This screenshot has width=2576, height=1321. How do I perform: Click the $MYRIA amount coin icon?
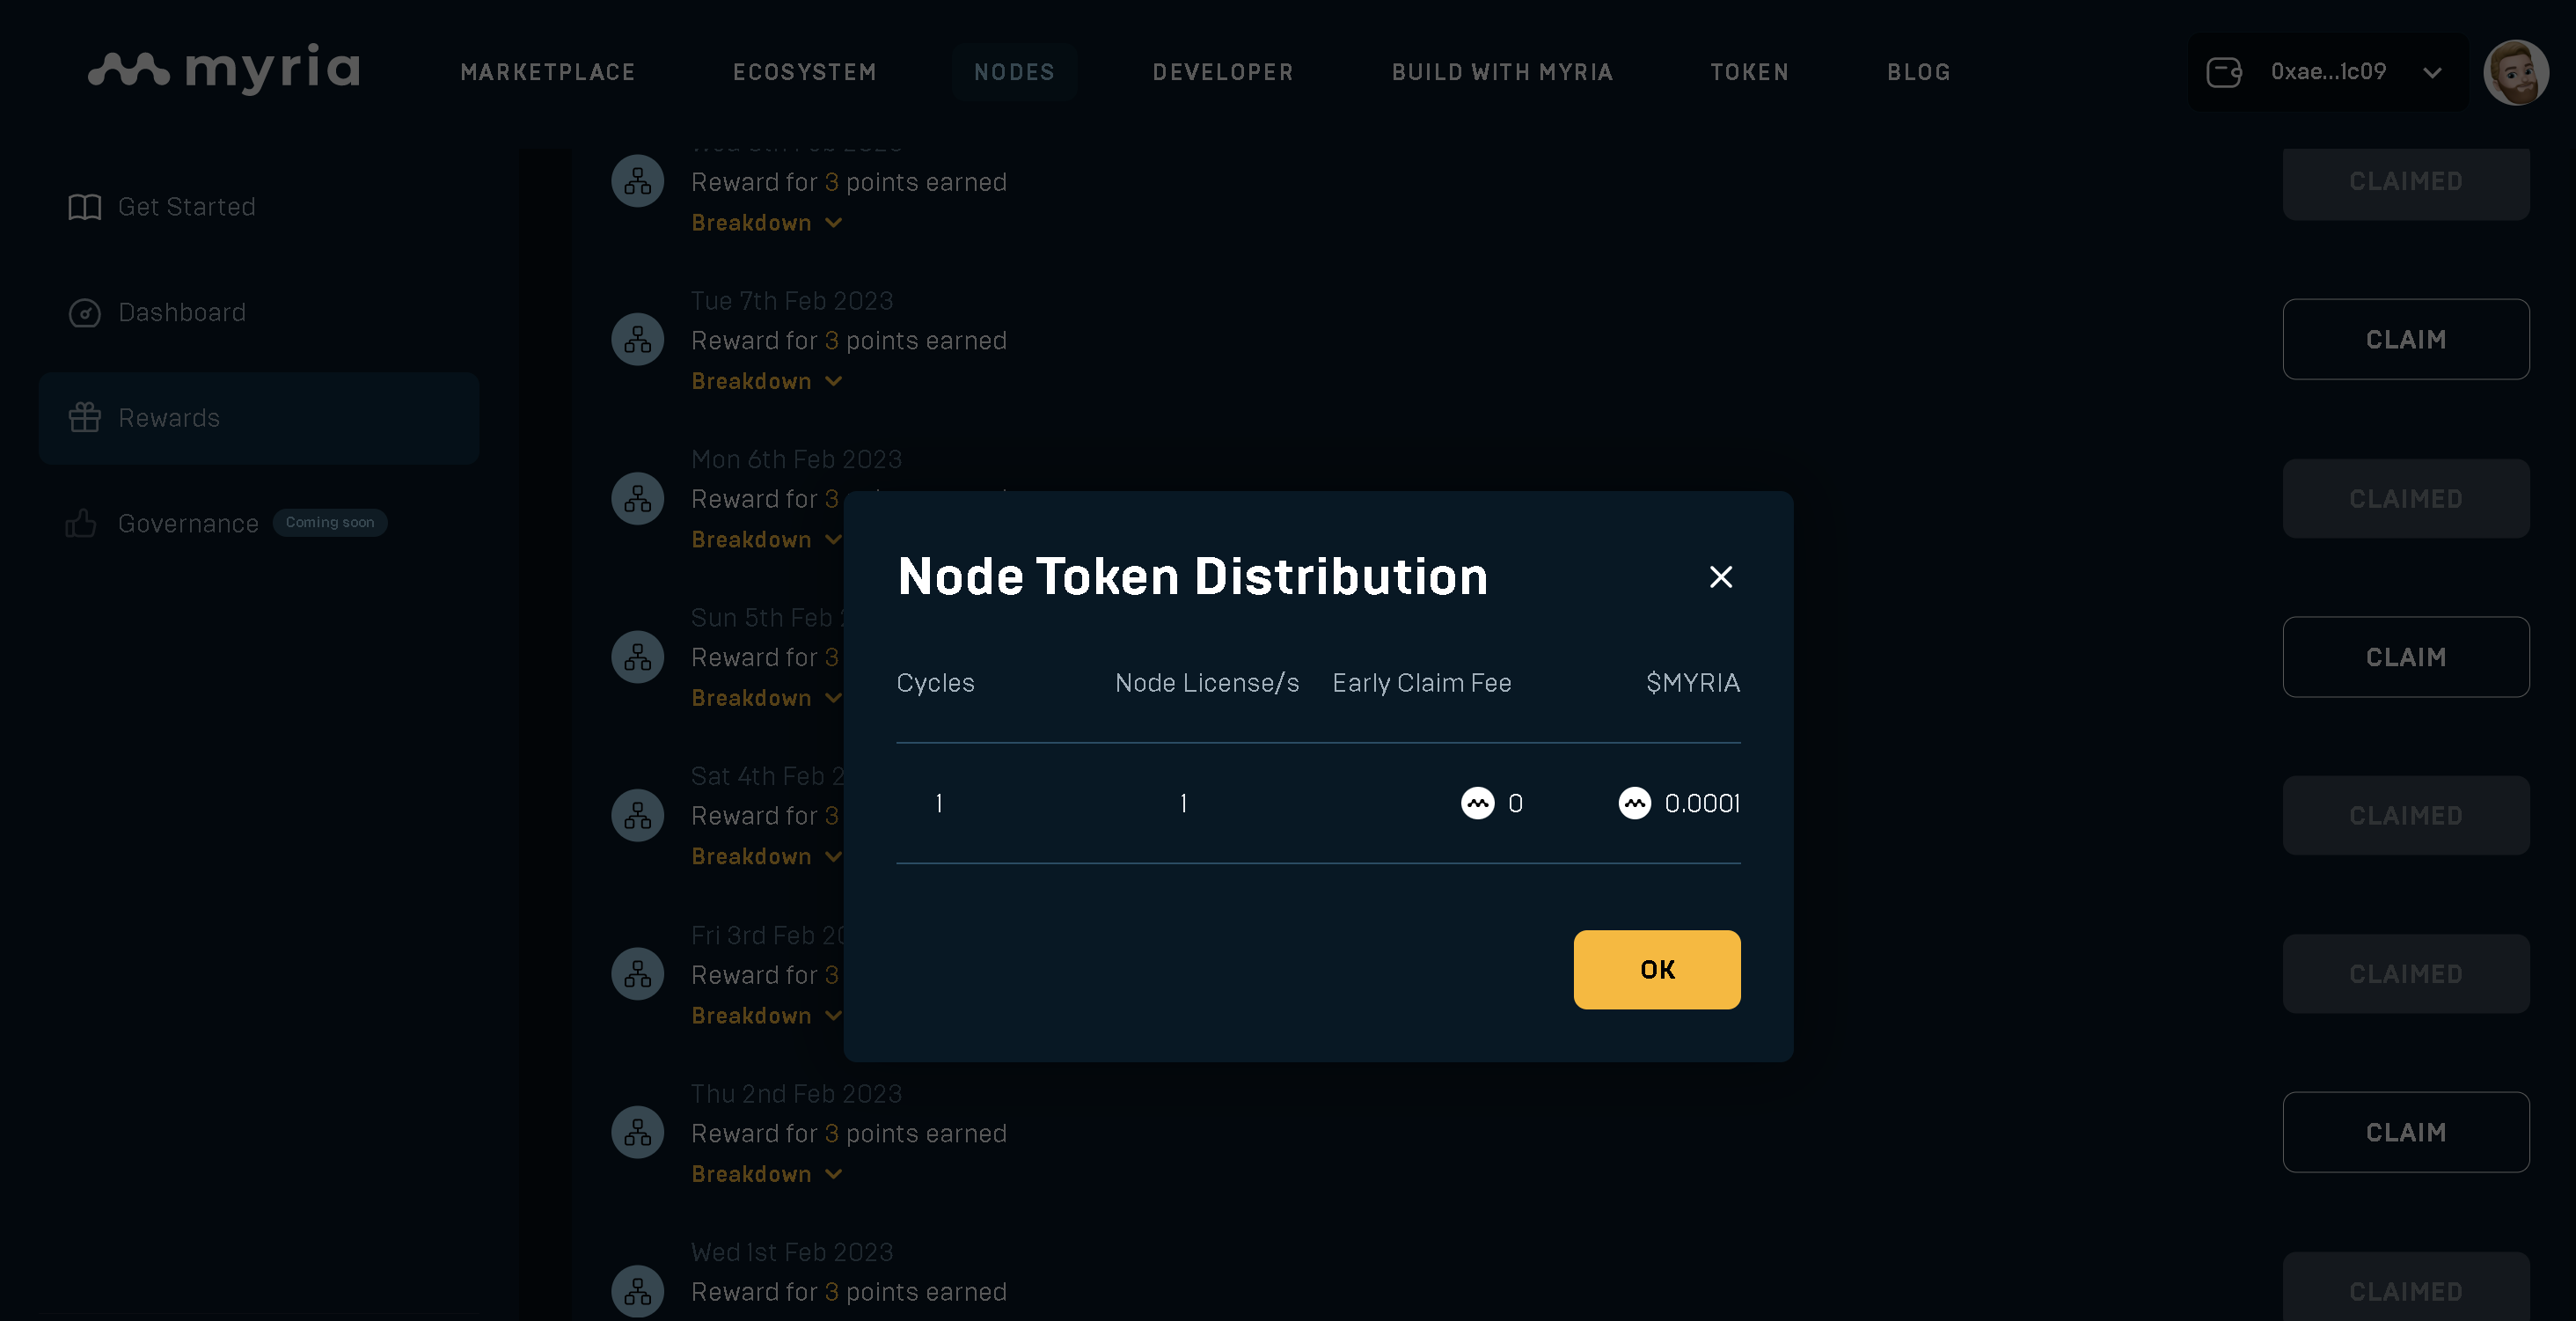pyautogui.click(x=1635, y=803)
